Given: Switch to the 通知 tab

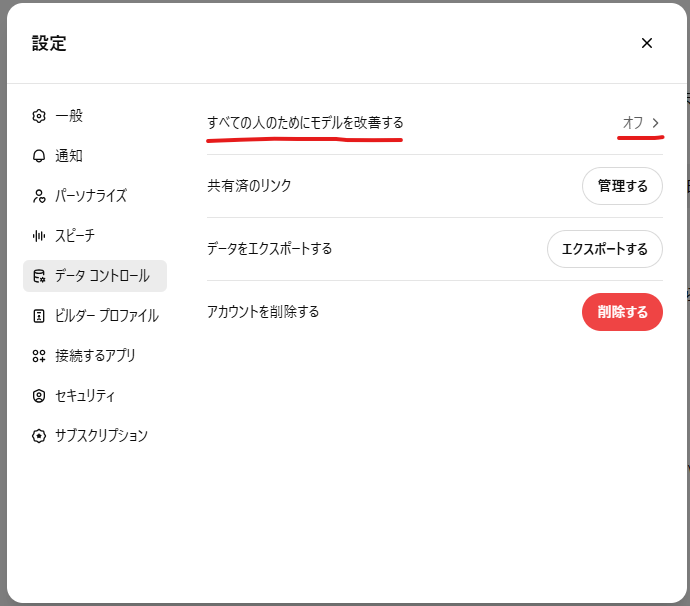Looking at the screenshot, I should tap(95, 156).
